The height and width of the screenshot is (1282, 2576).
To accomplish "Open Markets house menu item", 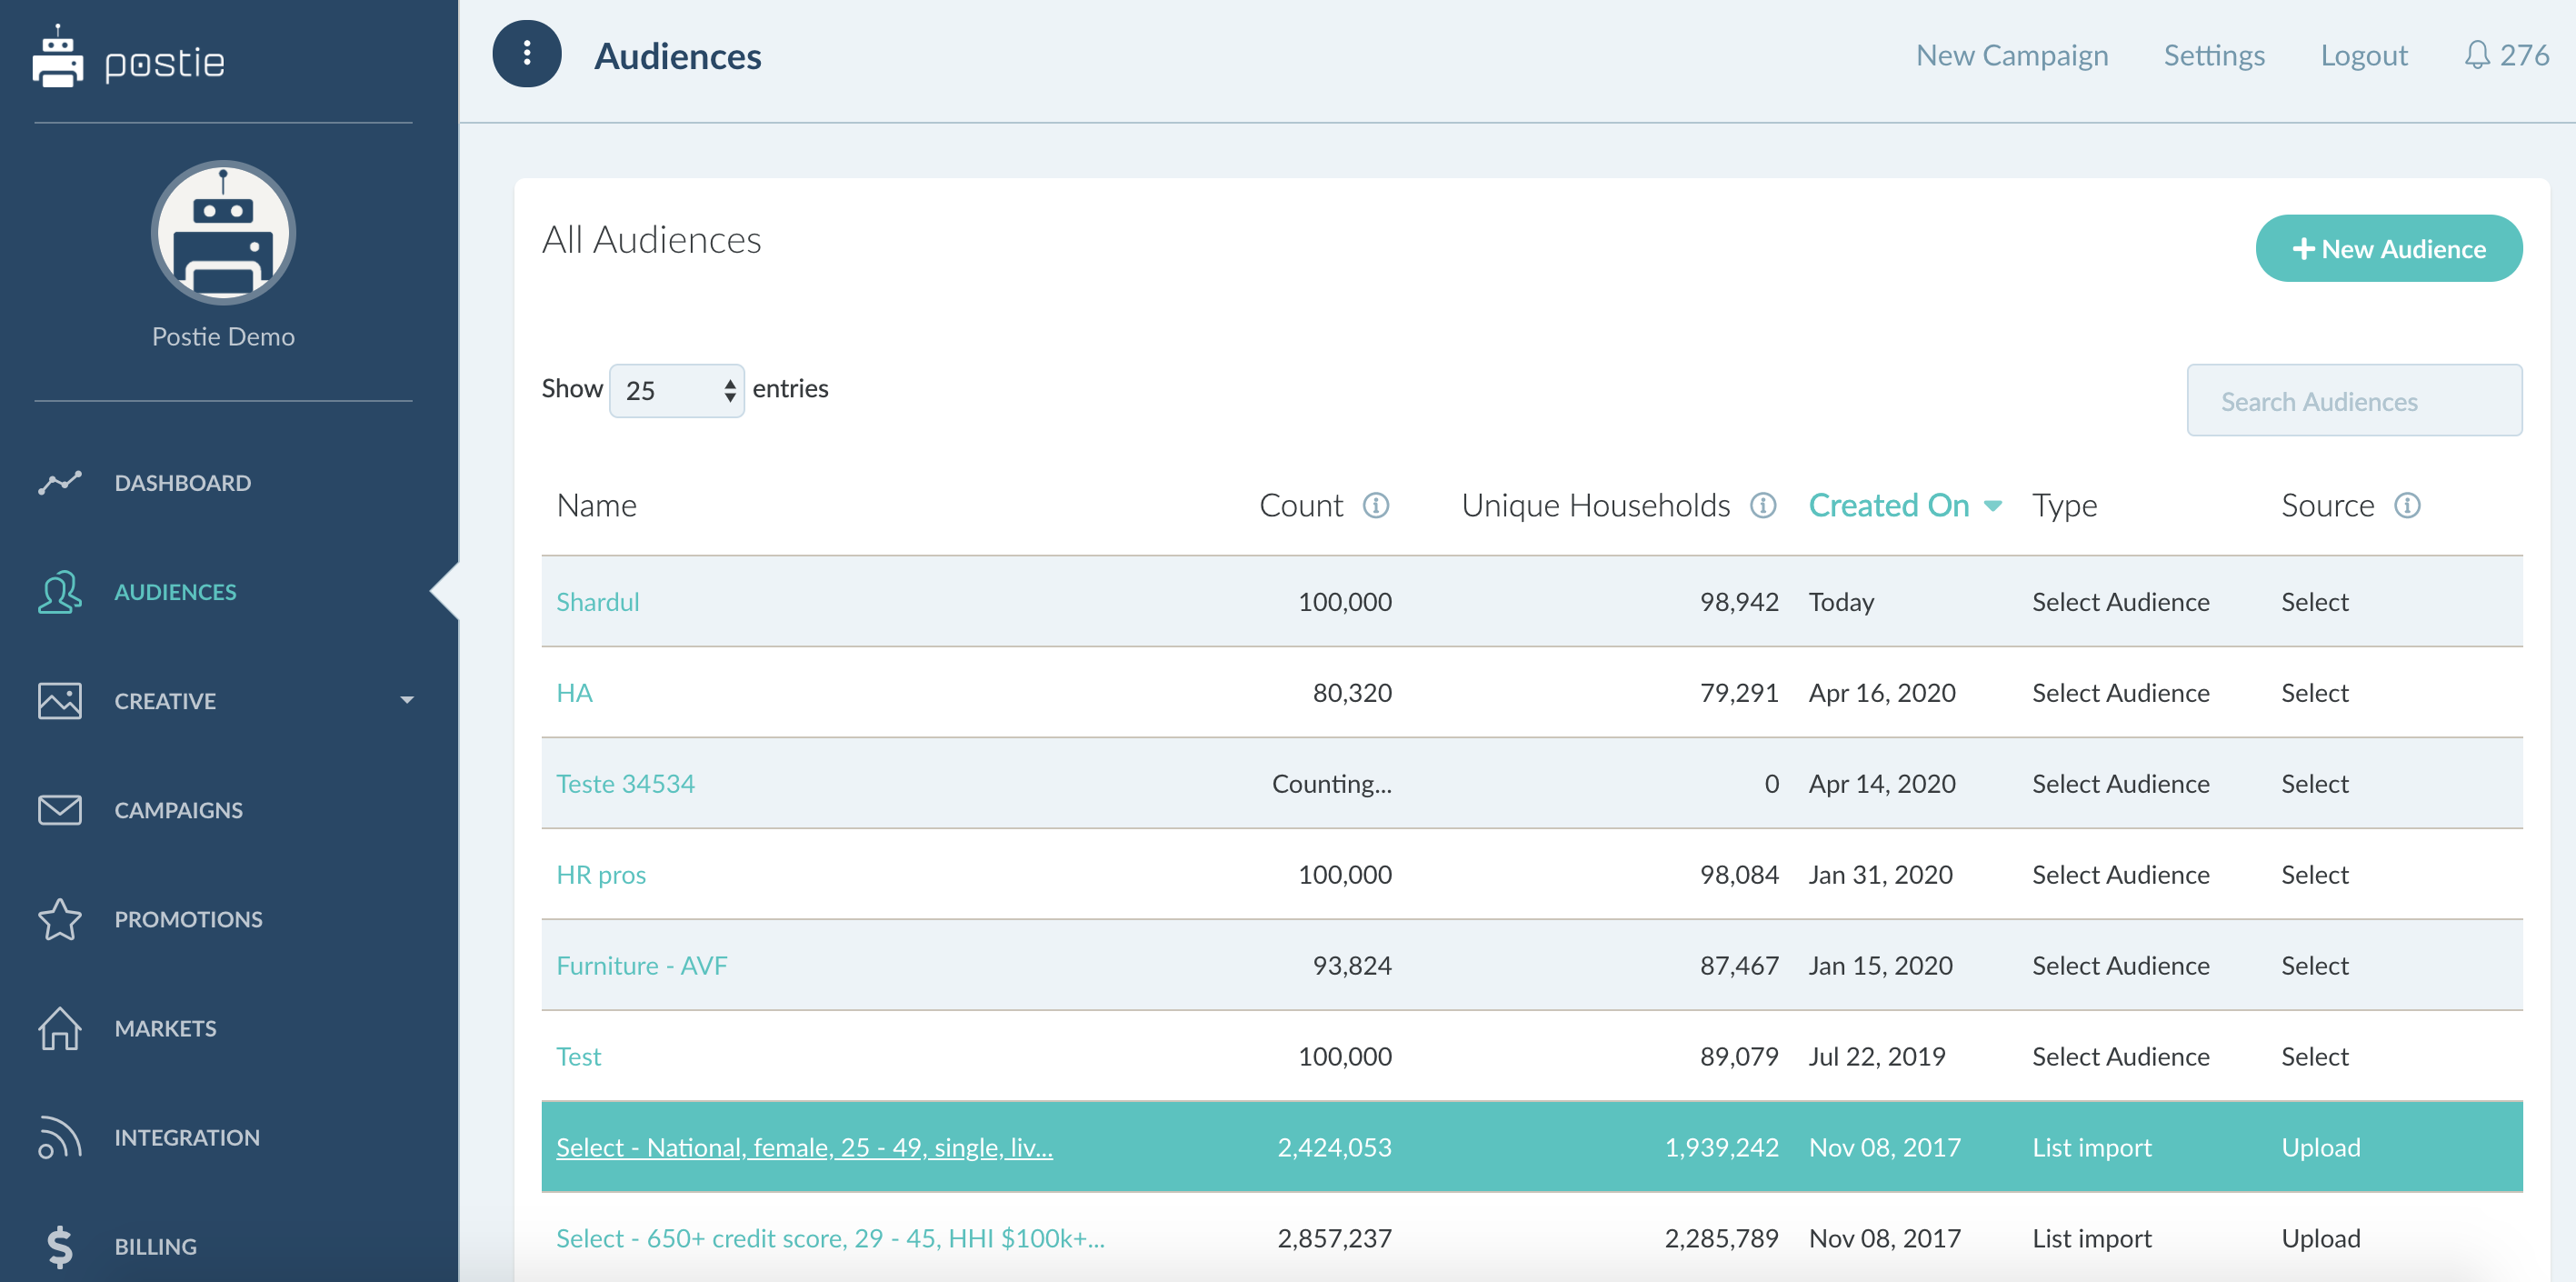I will (165, 1028).
